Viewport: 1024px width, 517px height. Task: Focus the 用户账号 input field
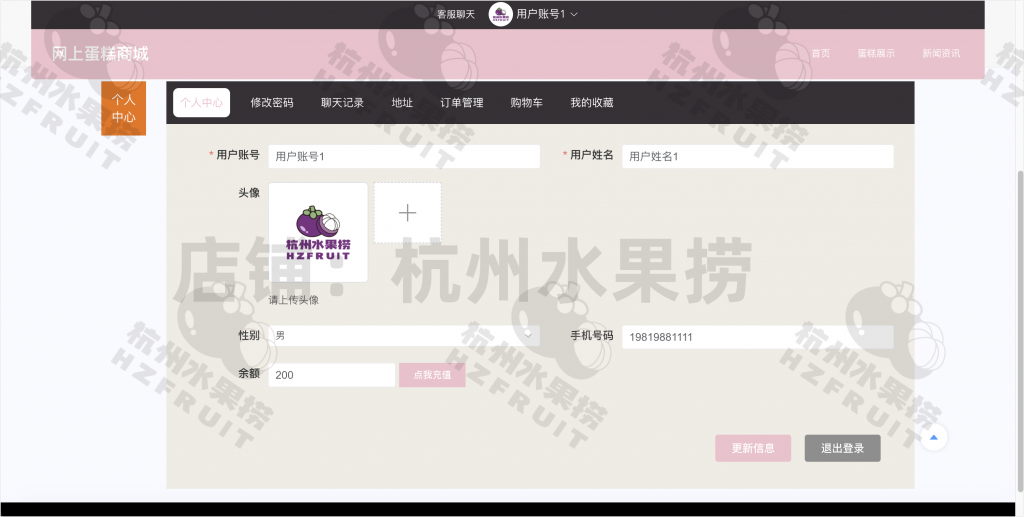(x=404, y=156)
